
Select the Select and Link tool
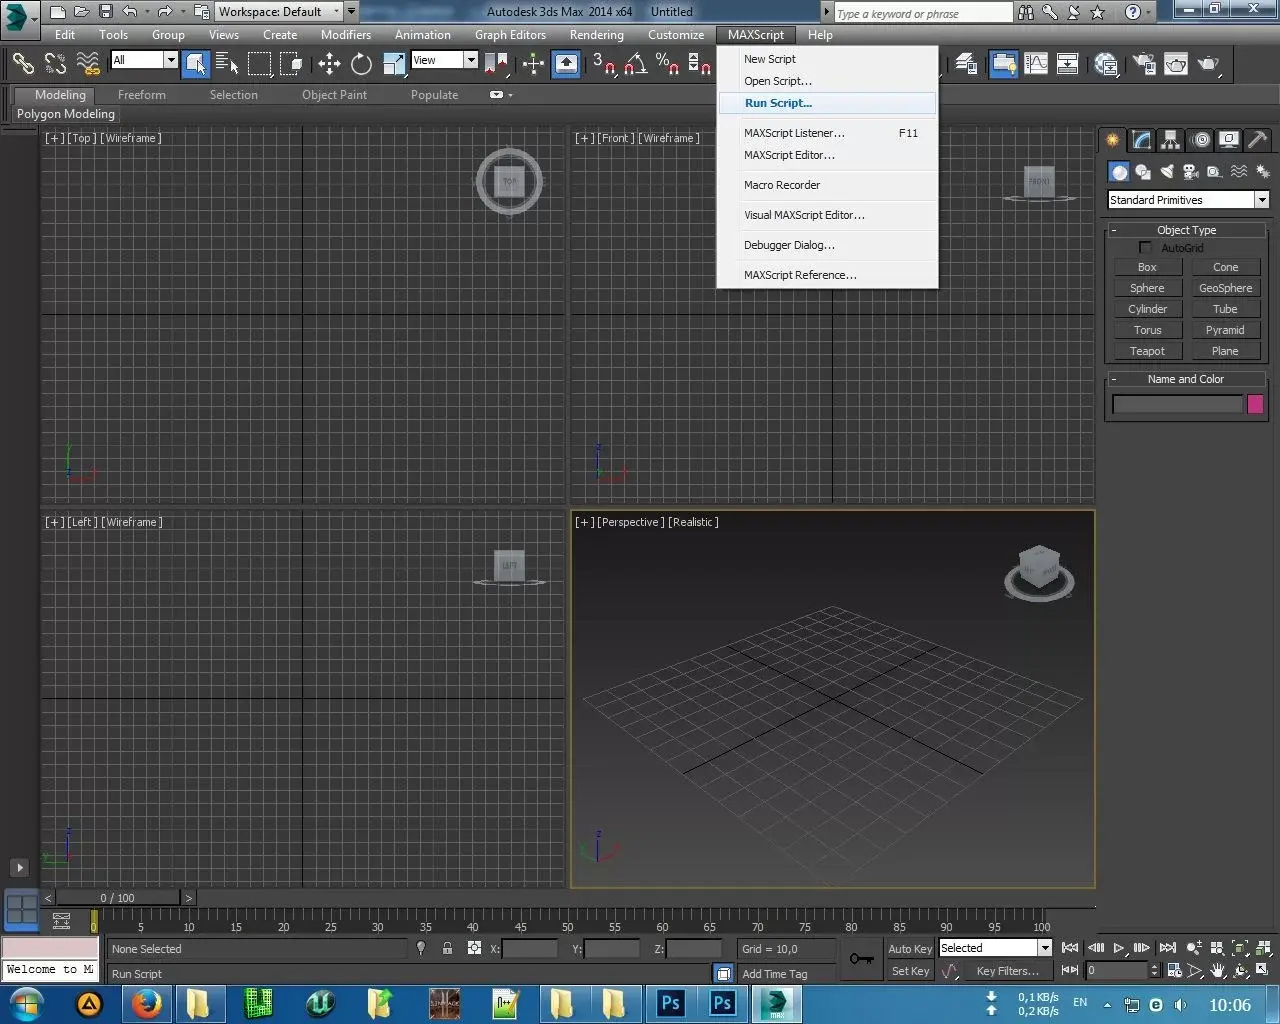pos(22,64)
